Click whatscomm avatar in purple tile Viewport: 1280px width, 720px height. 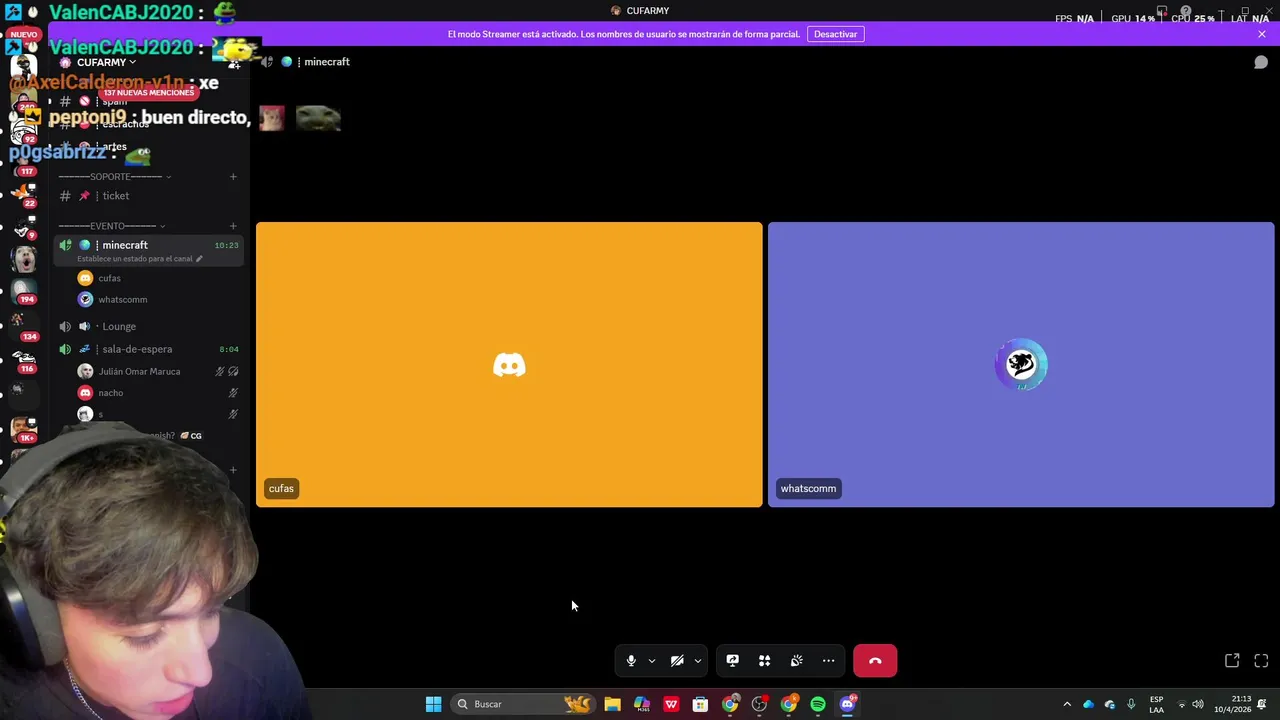click(1021, 364)
